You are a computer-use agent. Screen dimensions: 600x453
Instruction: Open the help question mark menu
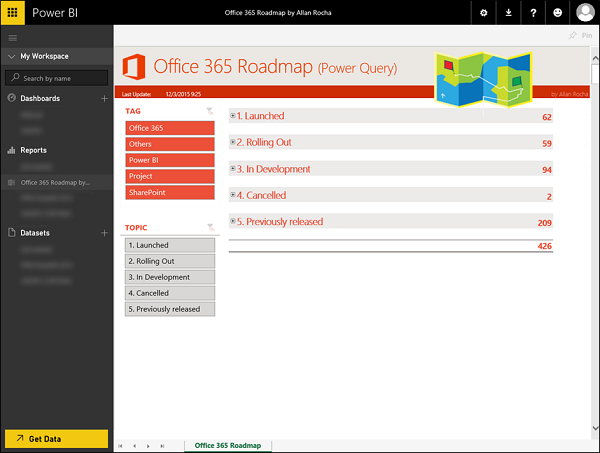(x=533, y=13)
